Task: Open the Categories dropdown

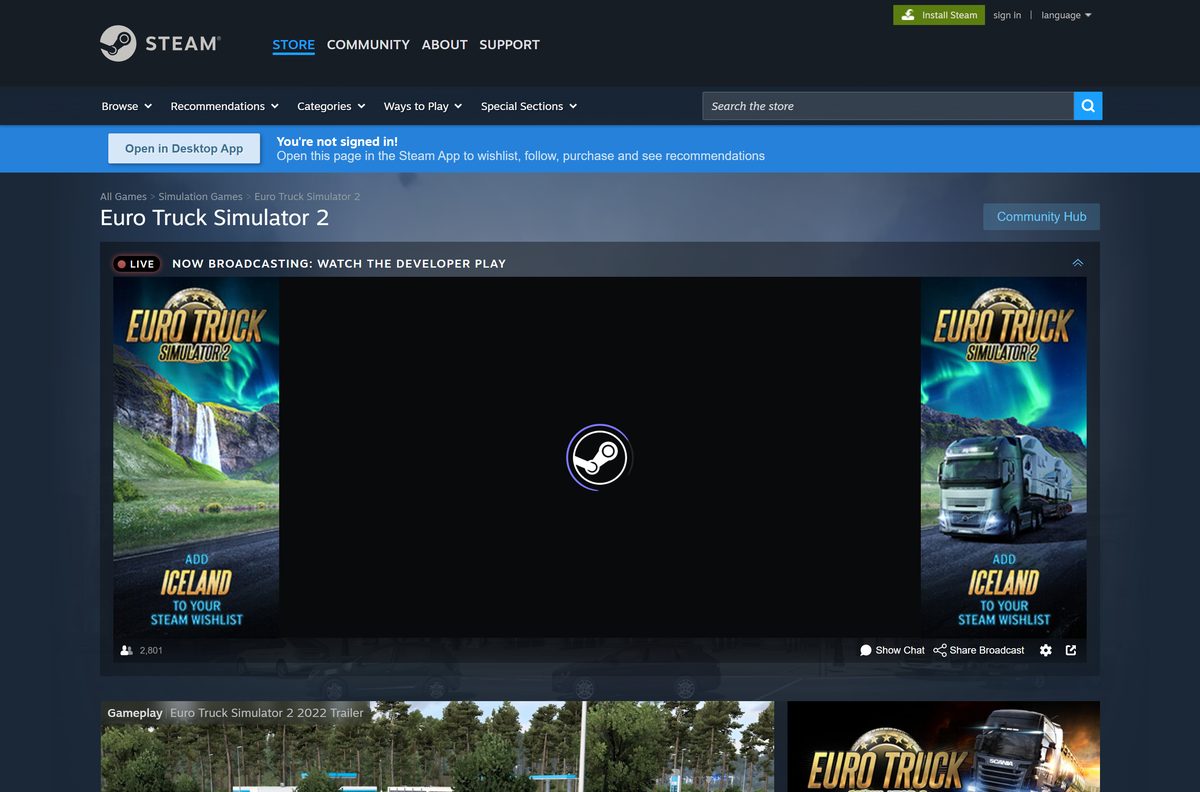Action: coord(331,106)
